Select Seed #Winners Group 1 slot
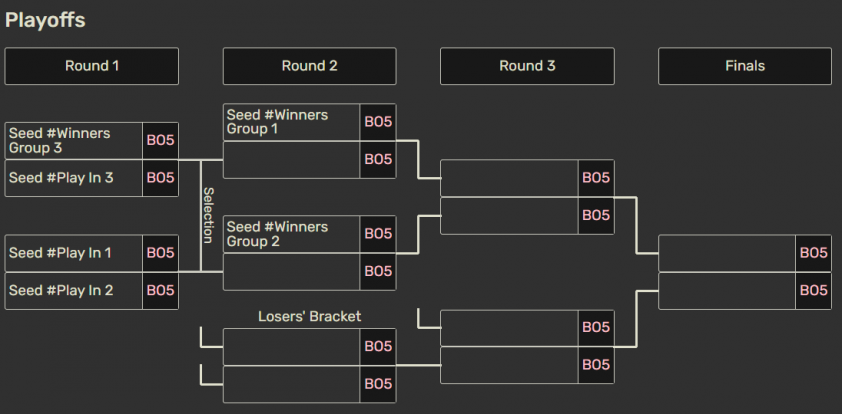The image size is (842, 414). point(291,122)
